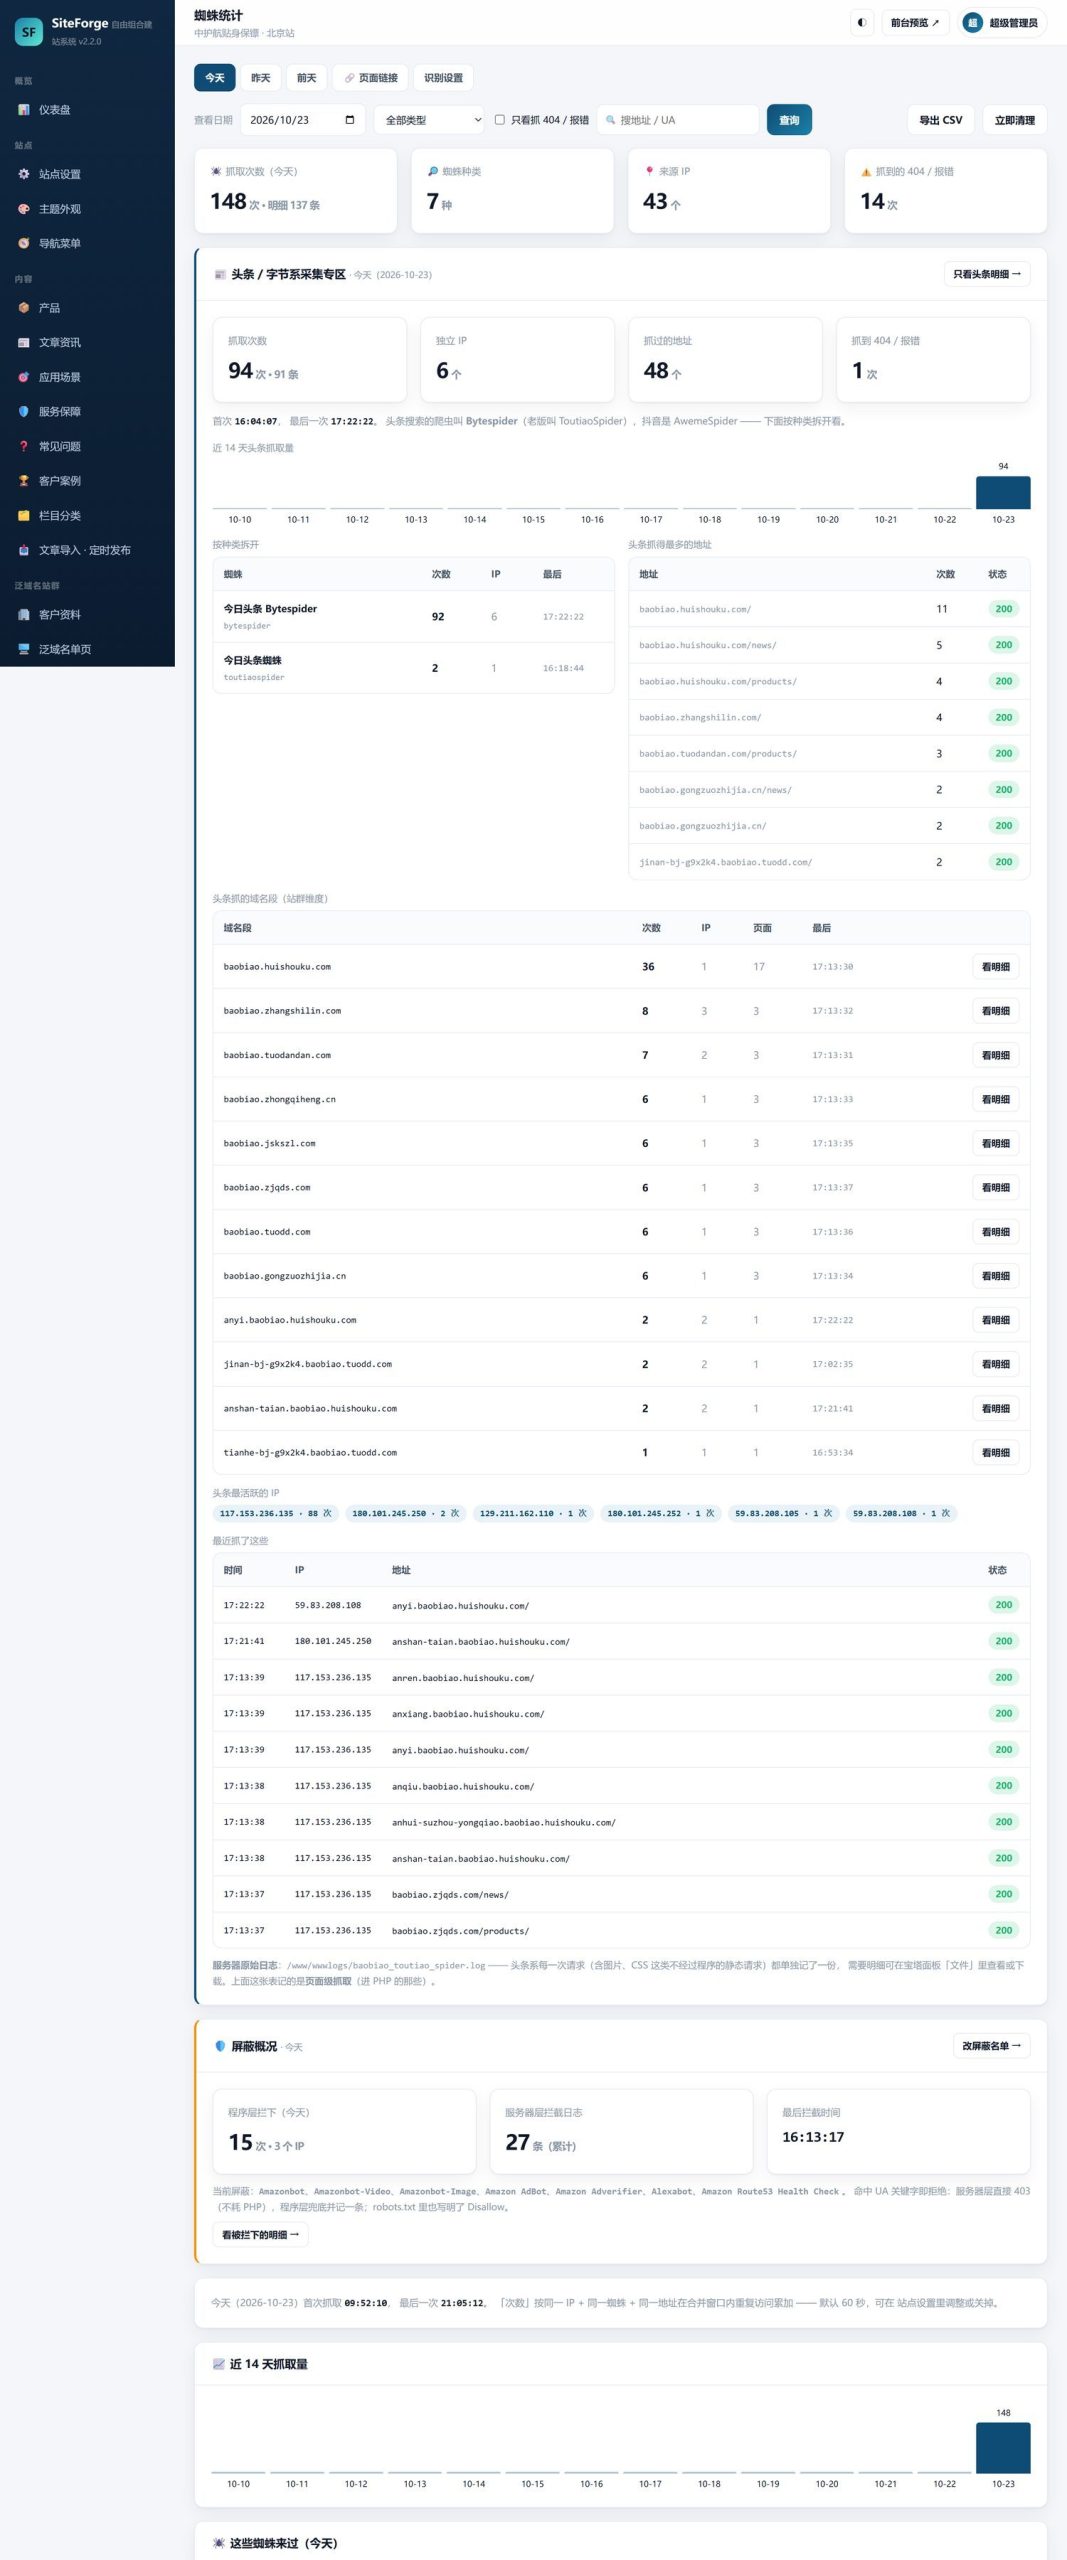Click the 站点设置 gear icon
Screen dimensions: 1067x2560
(24, 174)
